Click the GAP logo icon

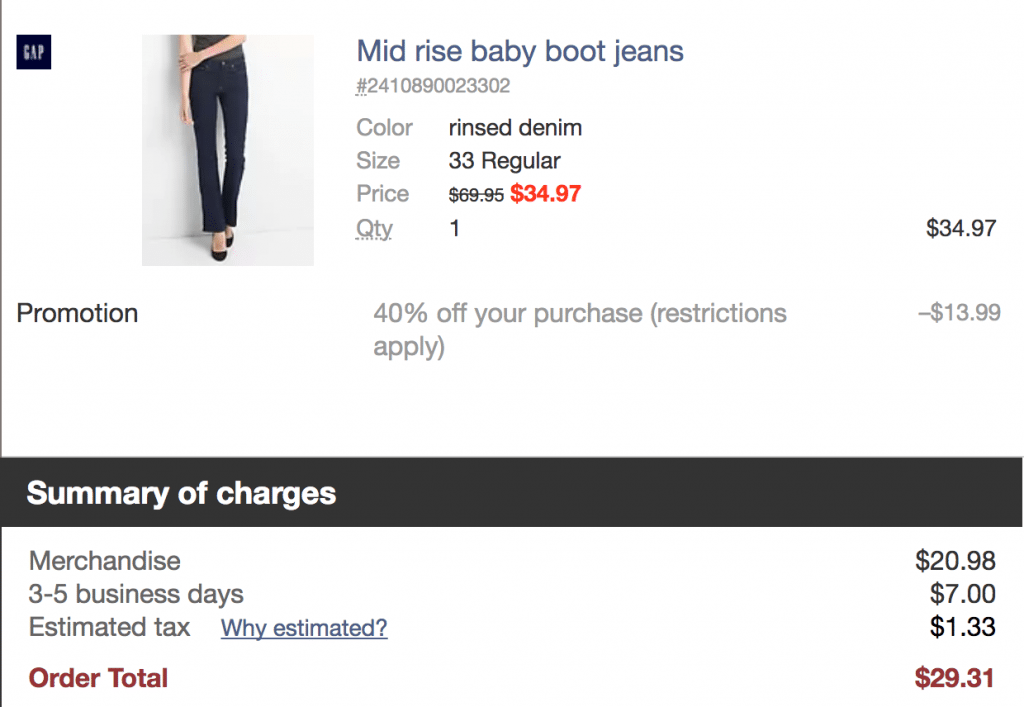pos(32,52)
